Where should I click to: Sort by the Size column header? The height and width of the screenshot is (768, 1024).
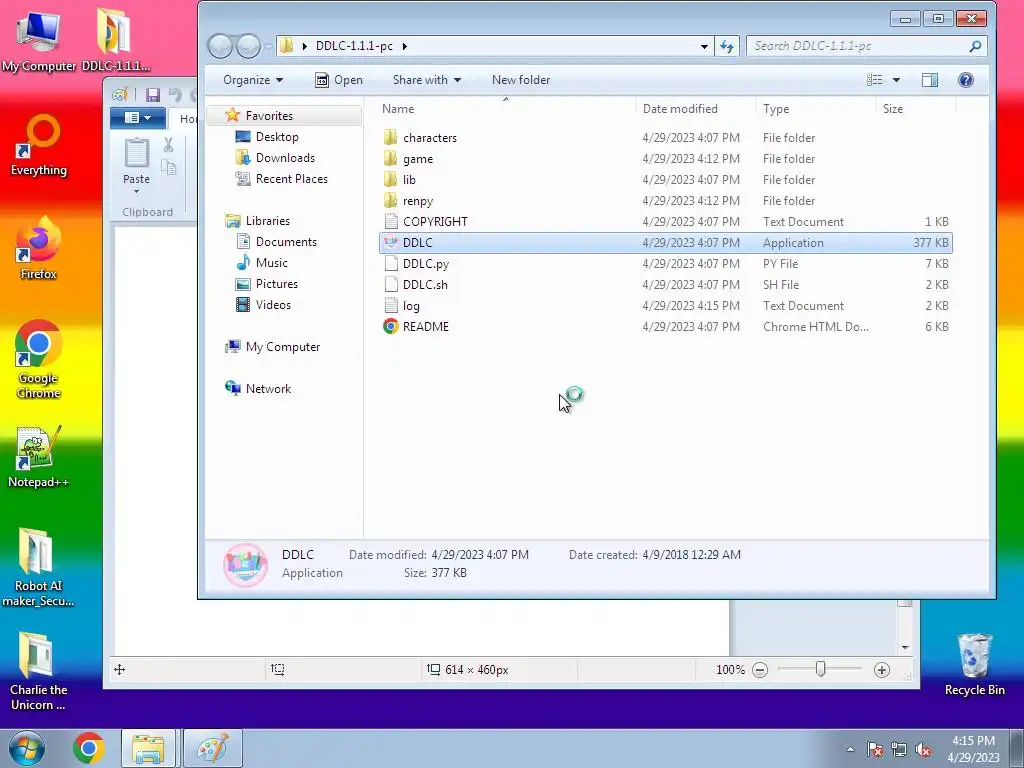tap(916, 109)
